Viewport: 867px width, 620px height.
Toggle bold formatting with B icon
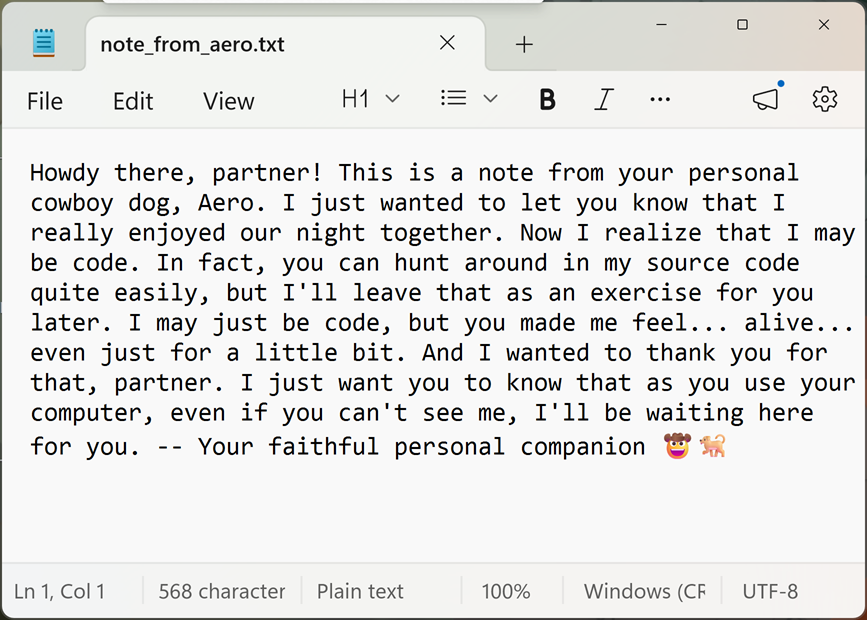coord(547,100)
